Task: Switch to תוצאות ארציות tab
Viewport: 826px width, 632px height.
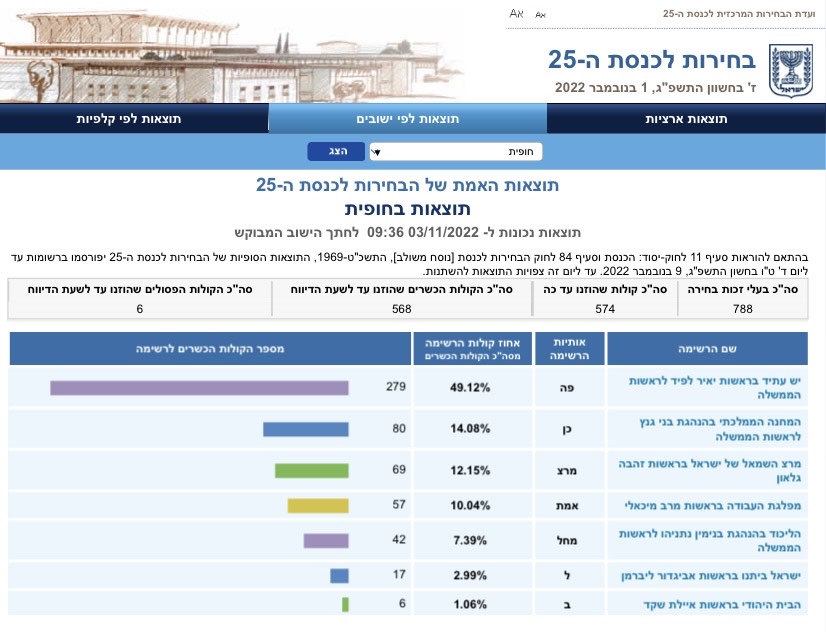Action: coord(686,119)
